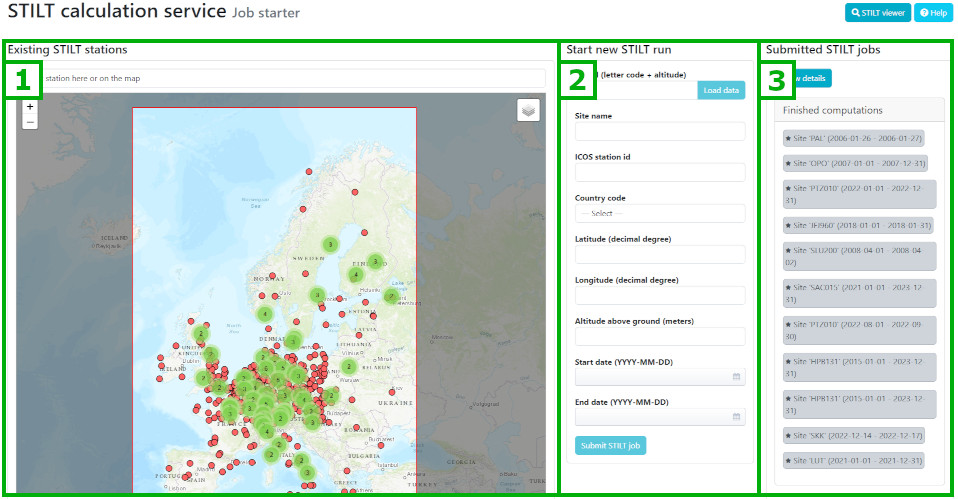The image size is (958, 499).
Task: Open the Start date calendar icon
Action: (736, 377)
